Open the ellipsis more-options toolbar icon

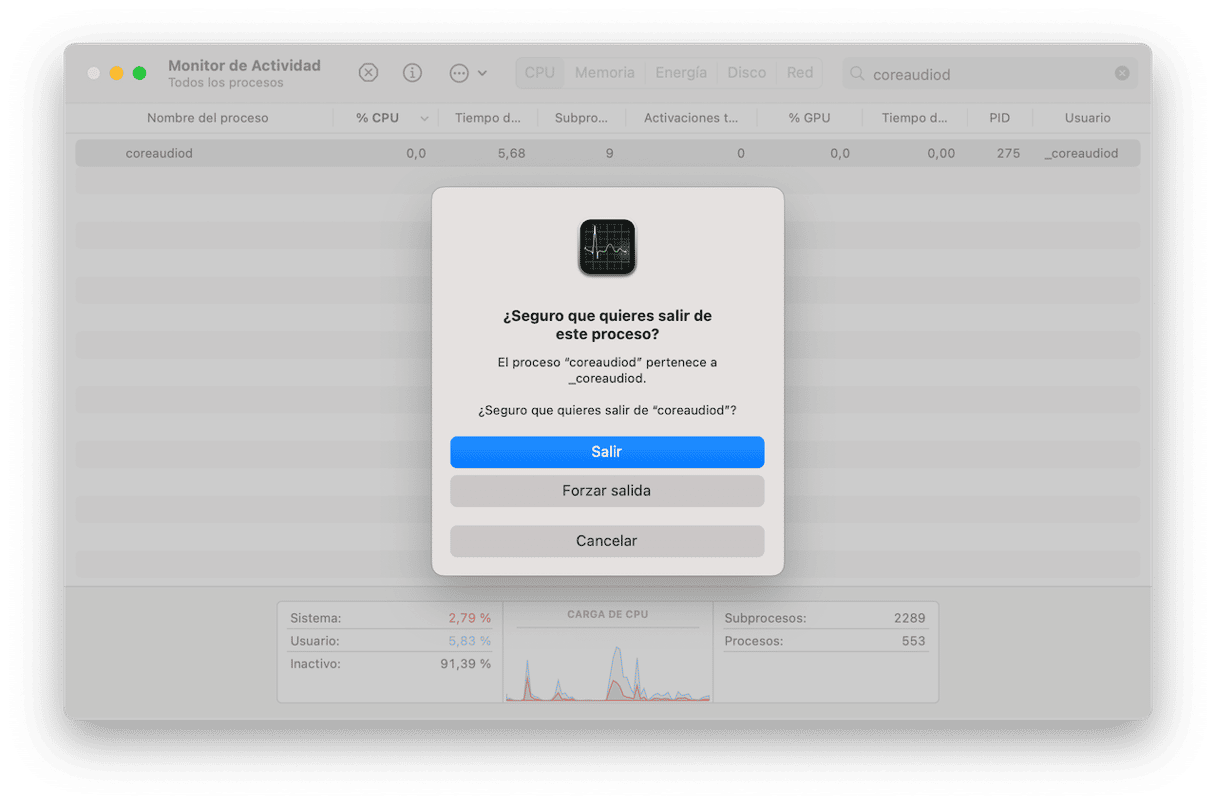tap(459, 73)
